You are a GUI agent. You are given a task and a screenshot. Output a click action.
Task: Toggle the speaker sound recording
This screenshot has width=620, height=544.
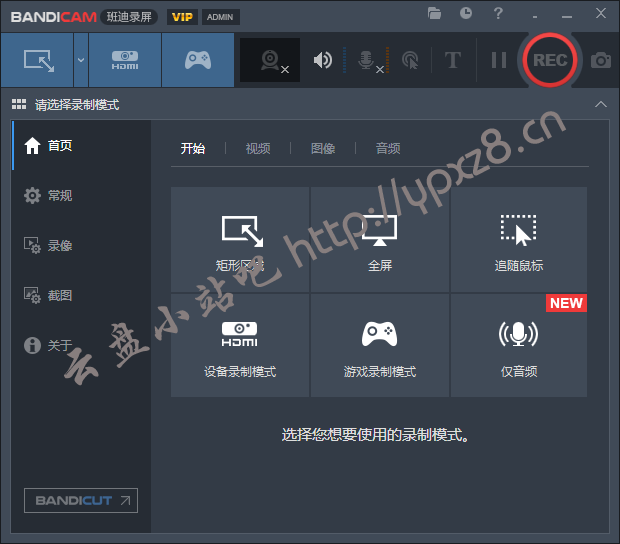point(323,60)
